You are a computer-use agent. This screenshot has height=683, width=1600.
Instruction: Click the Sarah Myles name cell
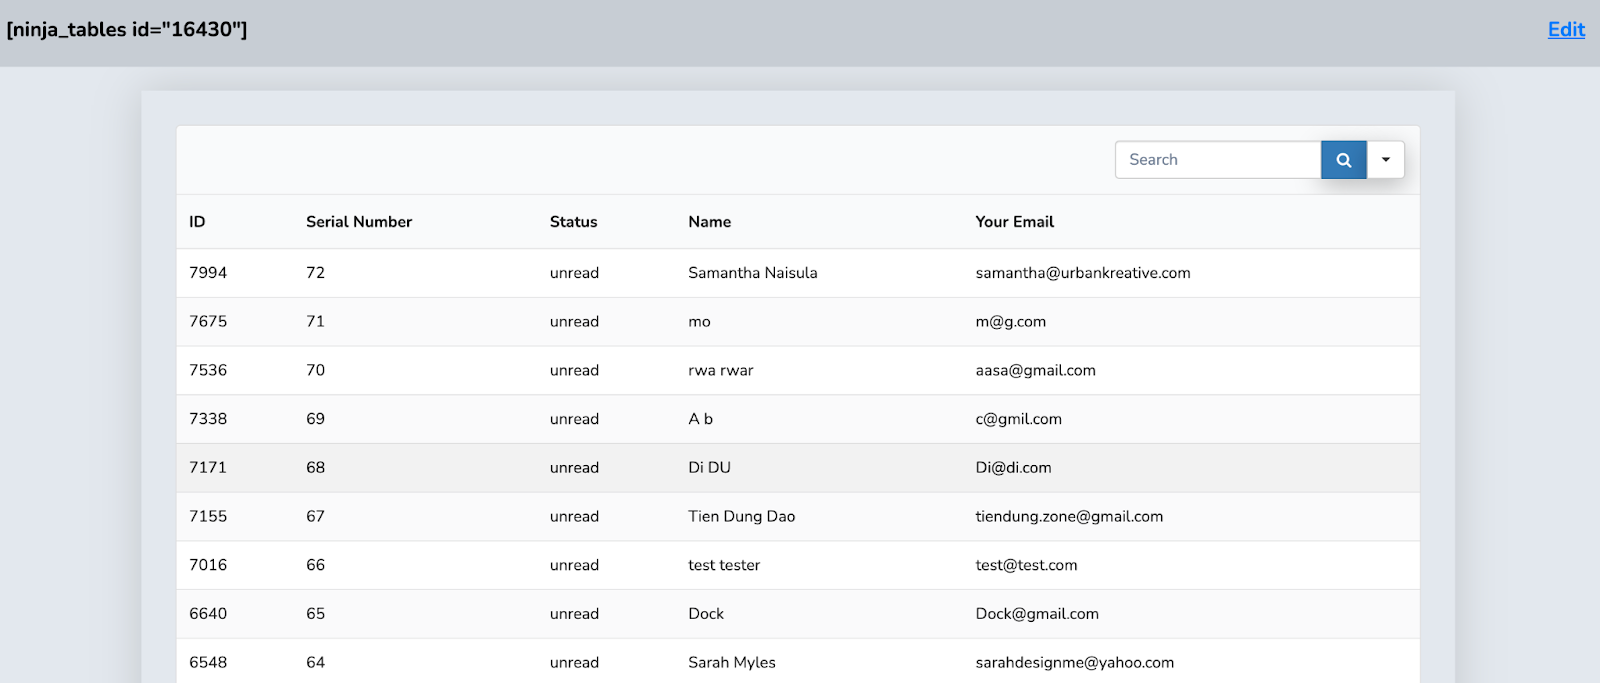pos(731,662)
